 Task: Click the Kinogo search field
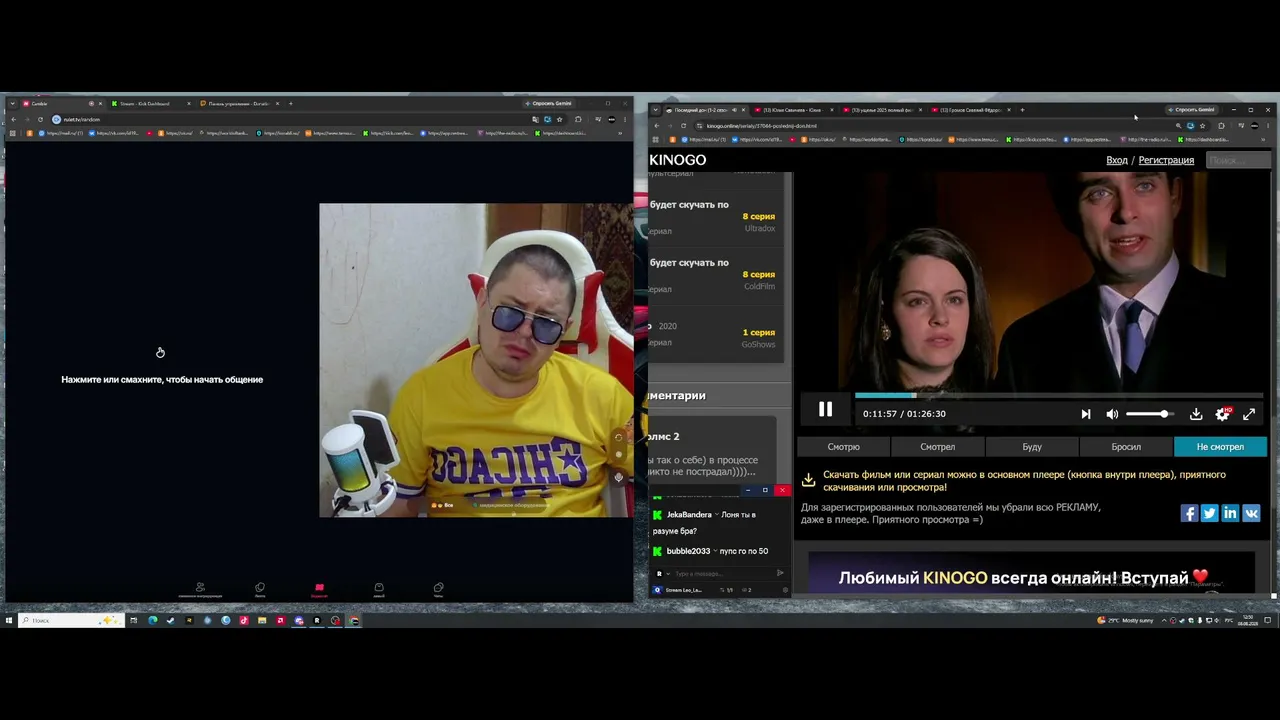pyautogui.click(x=1236, y=160)
